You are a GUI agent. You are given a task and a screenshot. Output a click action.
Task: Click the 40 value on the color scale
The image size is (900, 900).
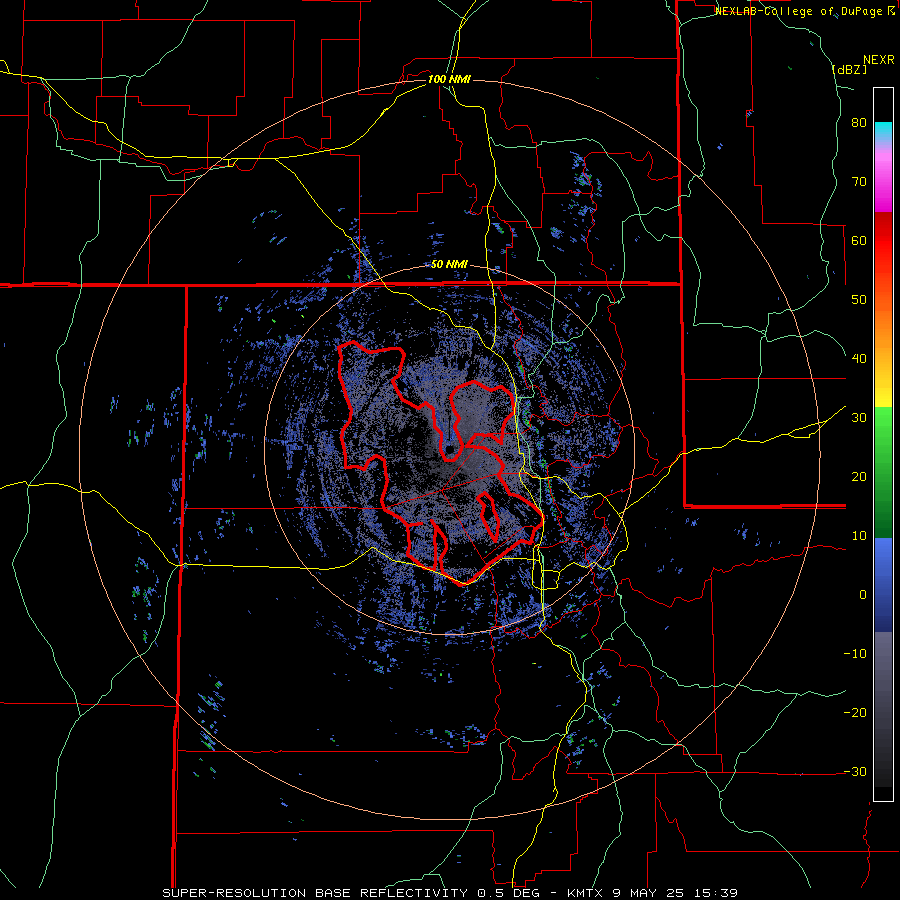(859, 359)
